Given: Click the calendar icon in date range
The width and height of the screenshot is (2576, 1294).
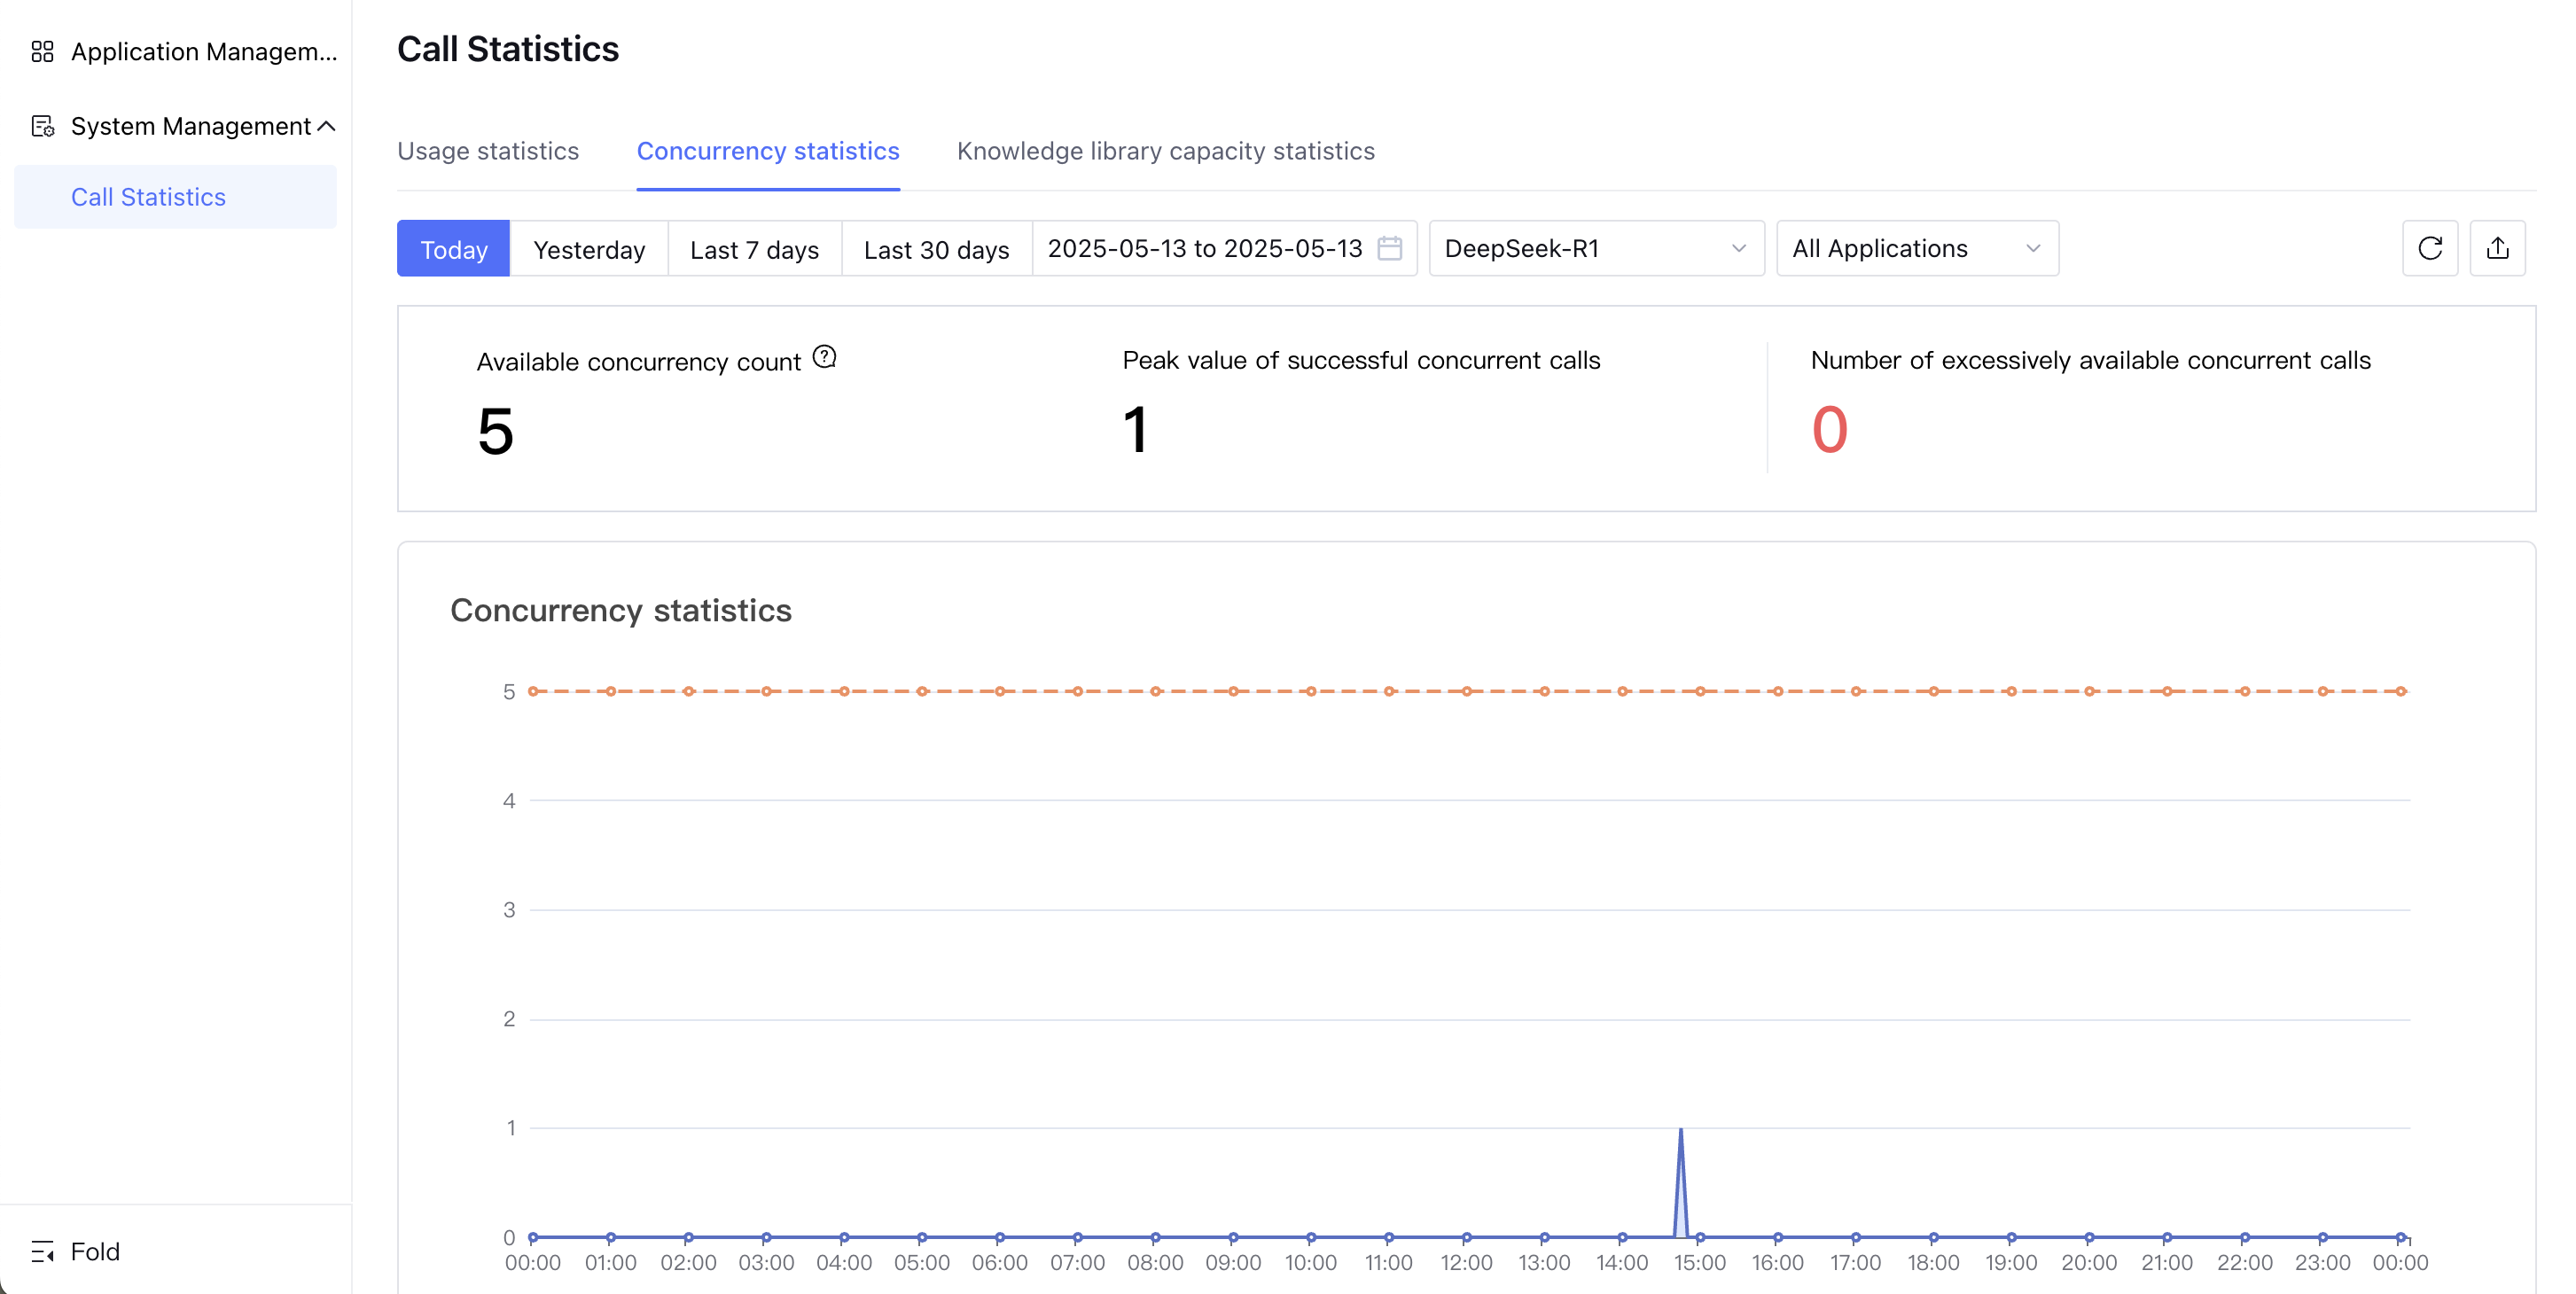Looking at the screenshot, I should (1389, 248).
